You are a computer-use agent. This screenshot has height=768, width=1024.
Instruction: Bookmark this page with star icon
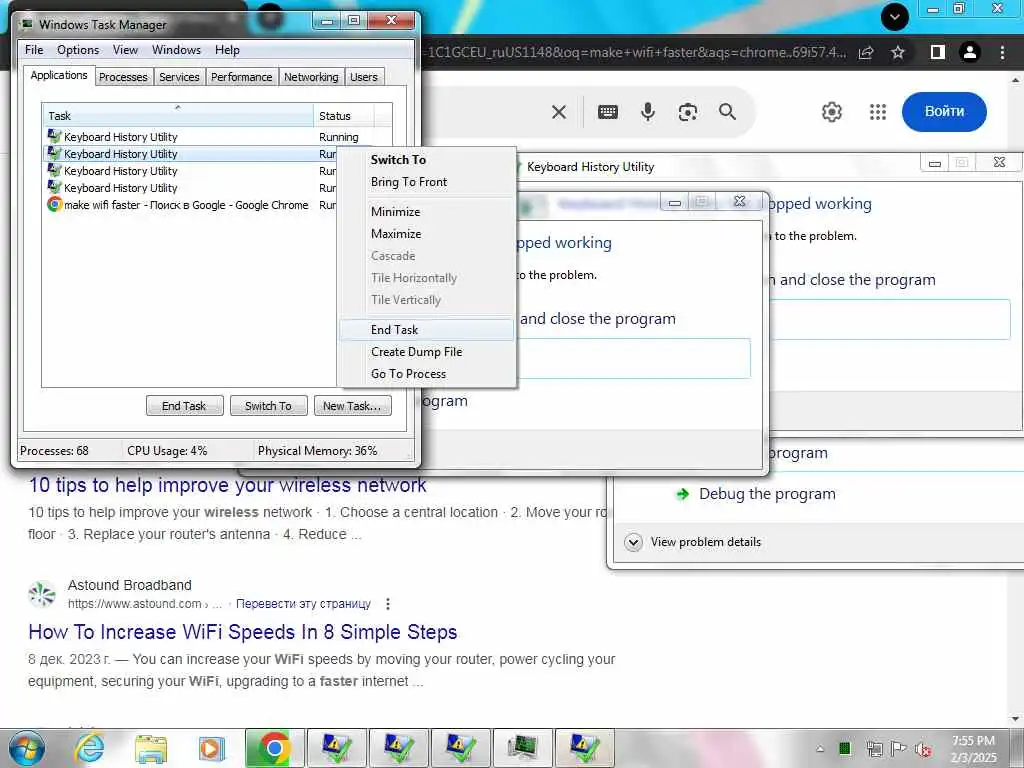898,52
